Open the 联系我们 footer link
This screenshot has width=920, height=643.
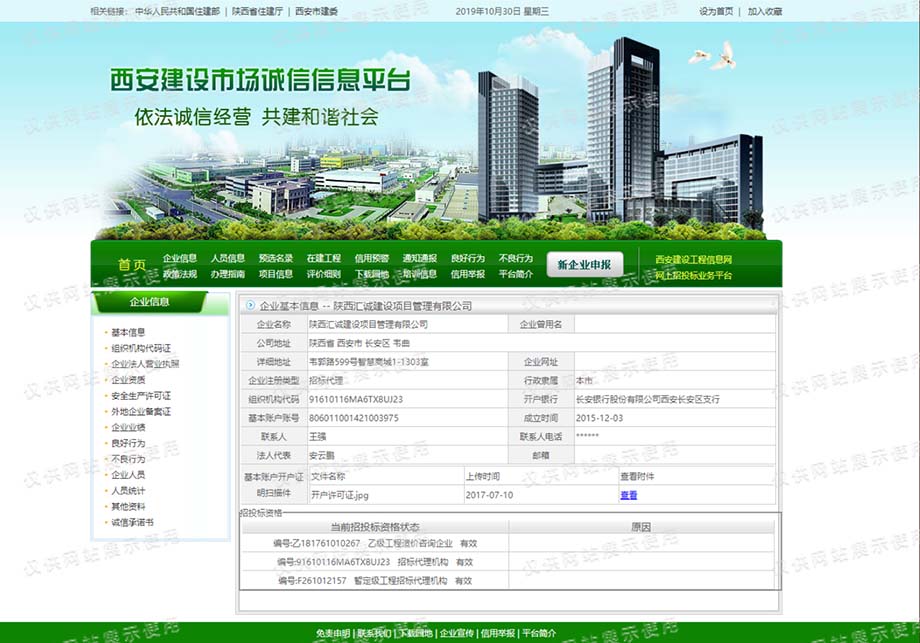tap(374, 633)
